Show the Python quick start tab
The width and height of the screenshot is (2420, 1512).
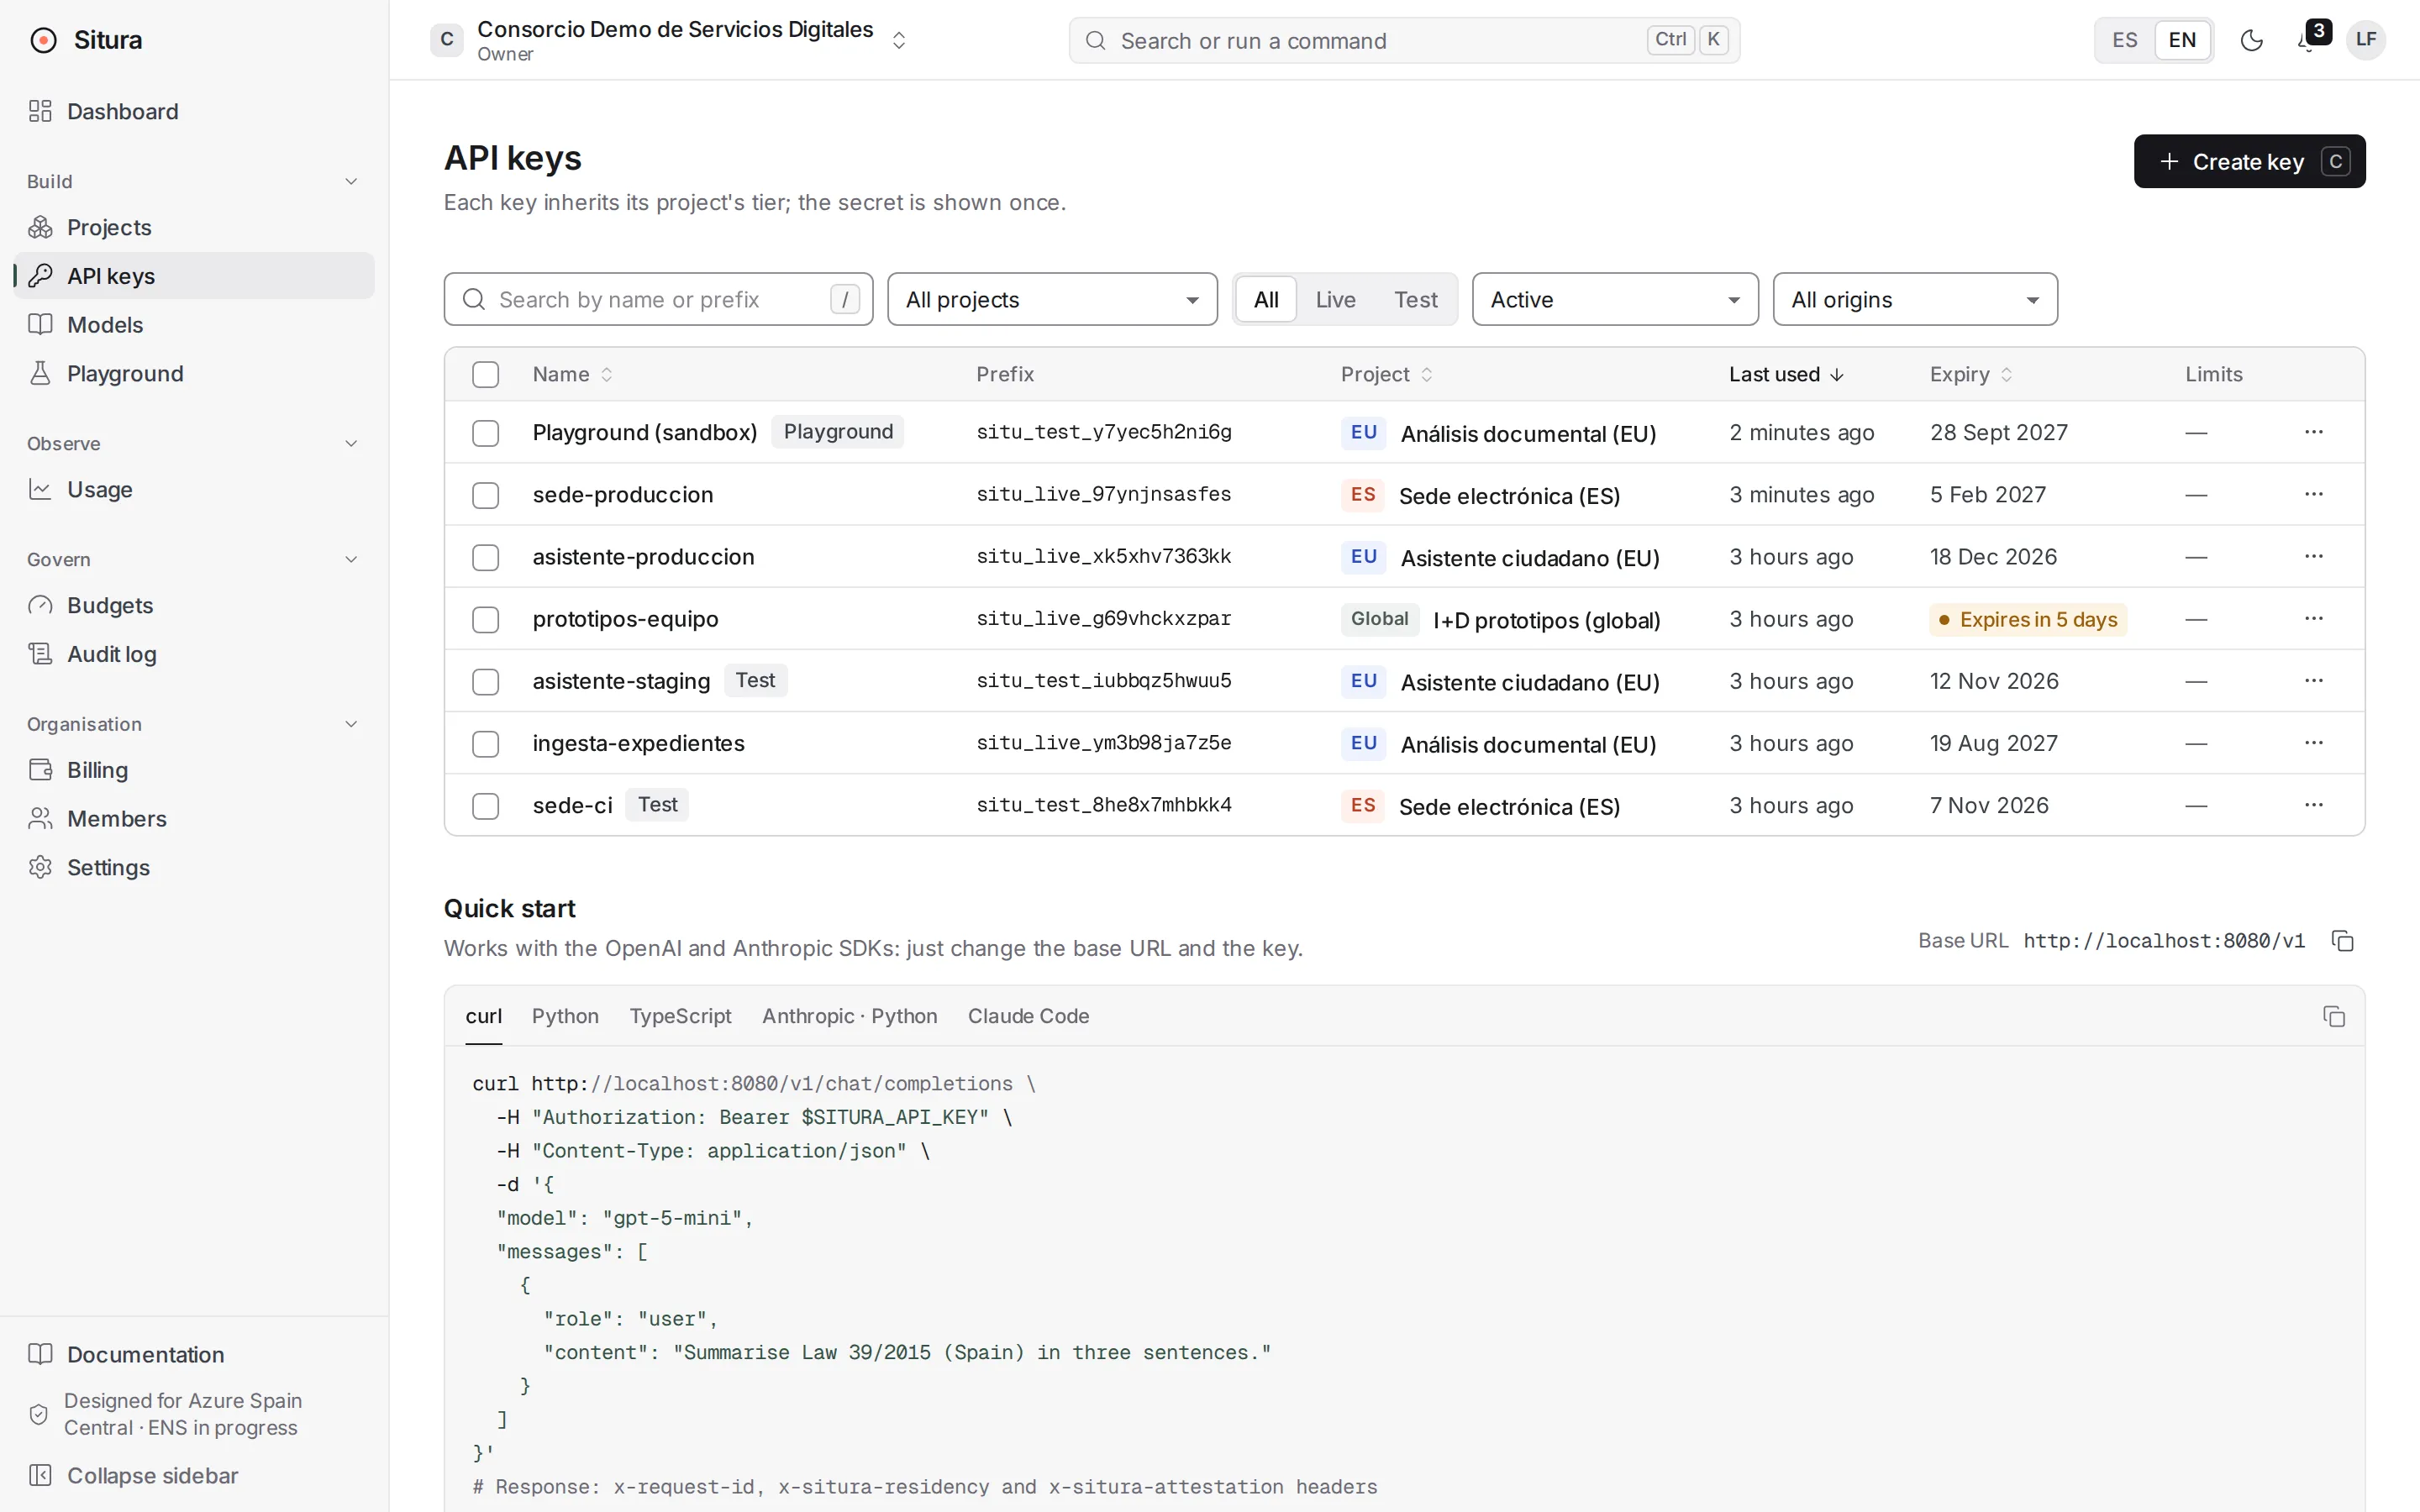565,1016
